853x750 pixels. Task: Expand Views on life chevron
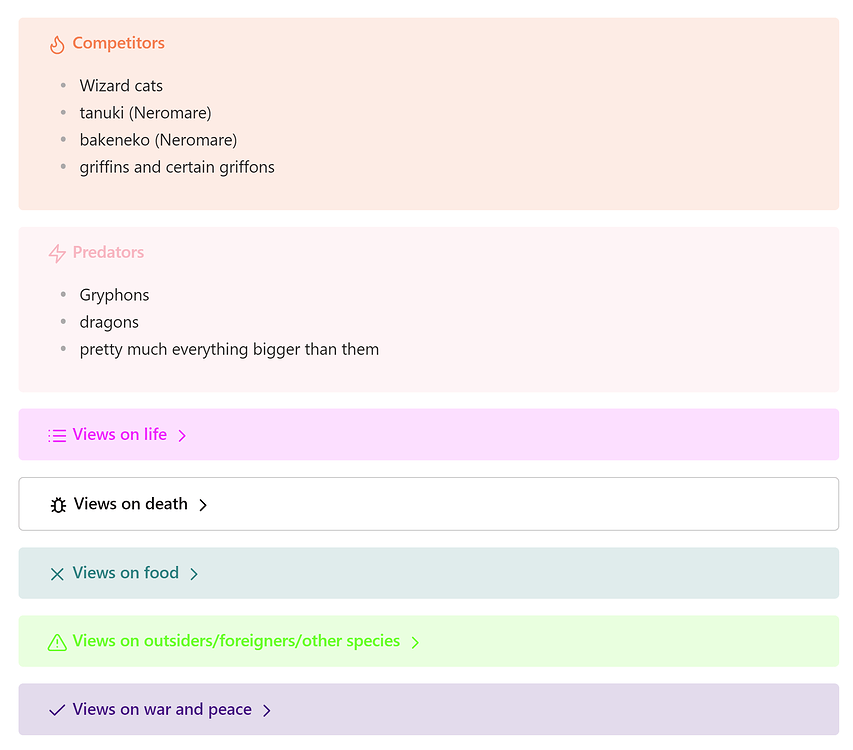click(182, 435)
